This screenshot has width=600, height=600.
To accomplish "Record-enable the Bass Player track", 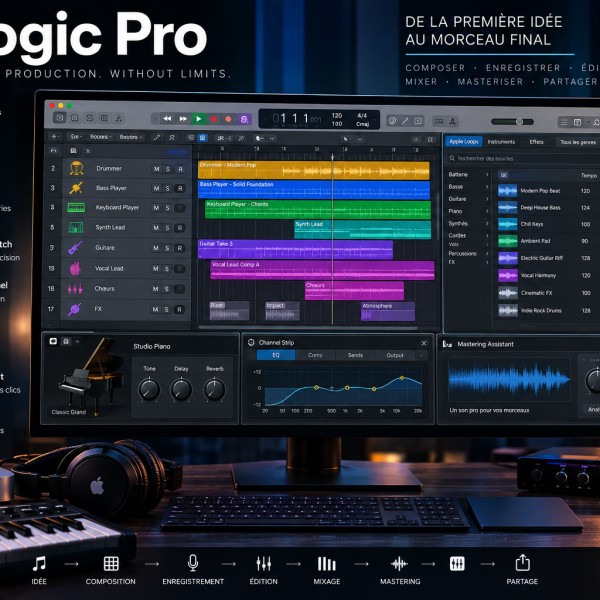I will tap(179, 189).
